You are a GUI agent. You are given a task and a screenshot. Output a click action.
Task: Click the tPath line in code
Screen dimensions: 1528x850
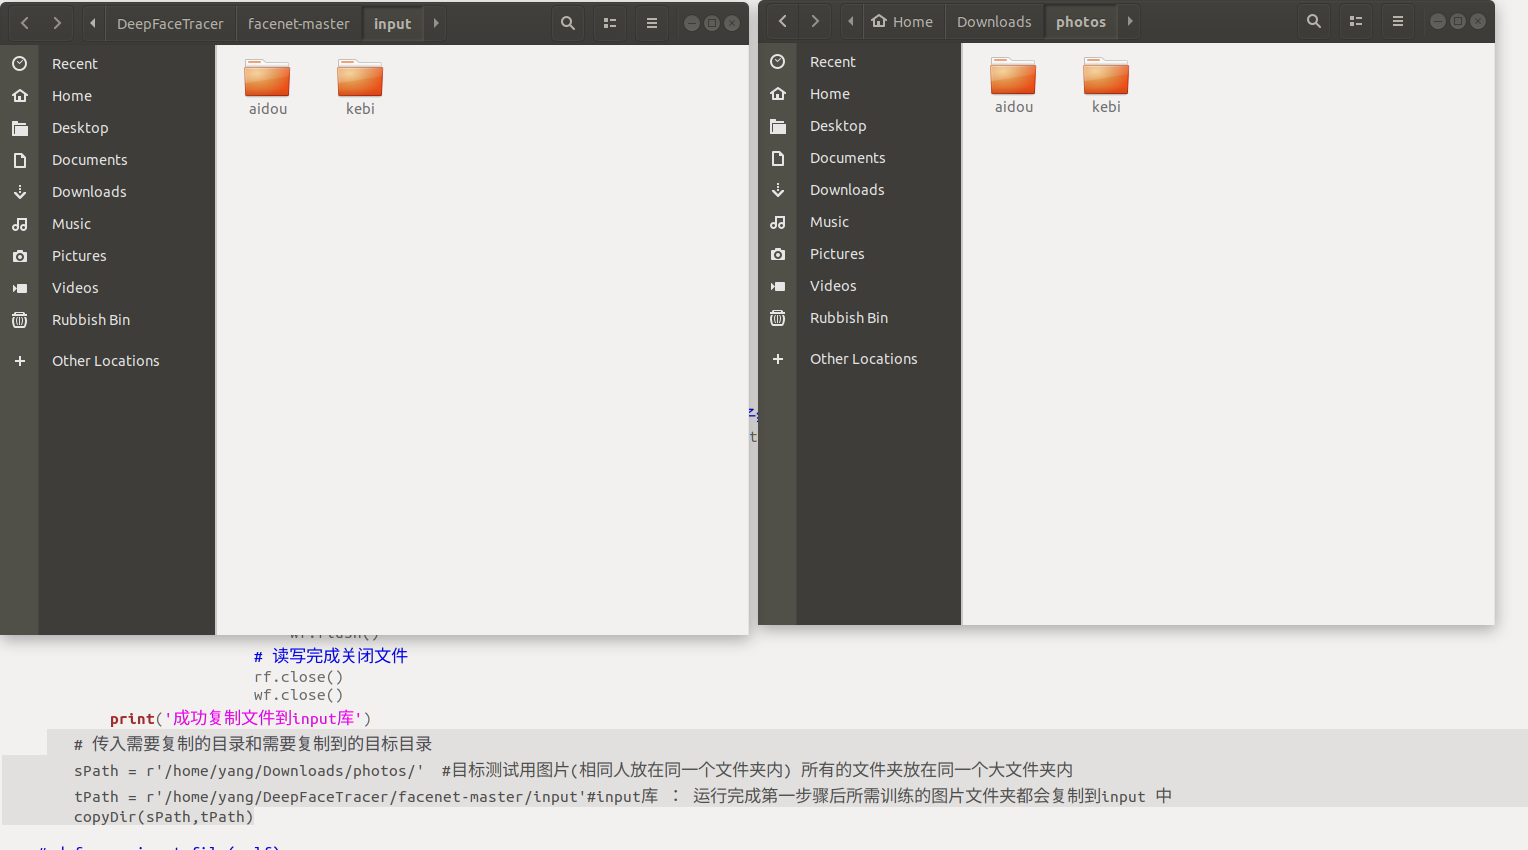622,796
